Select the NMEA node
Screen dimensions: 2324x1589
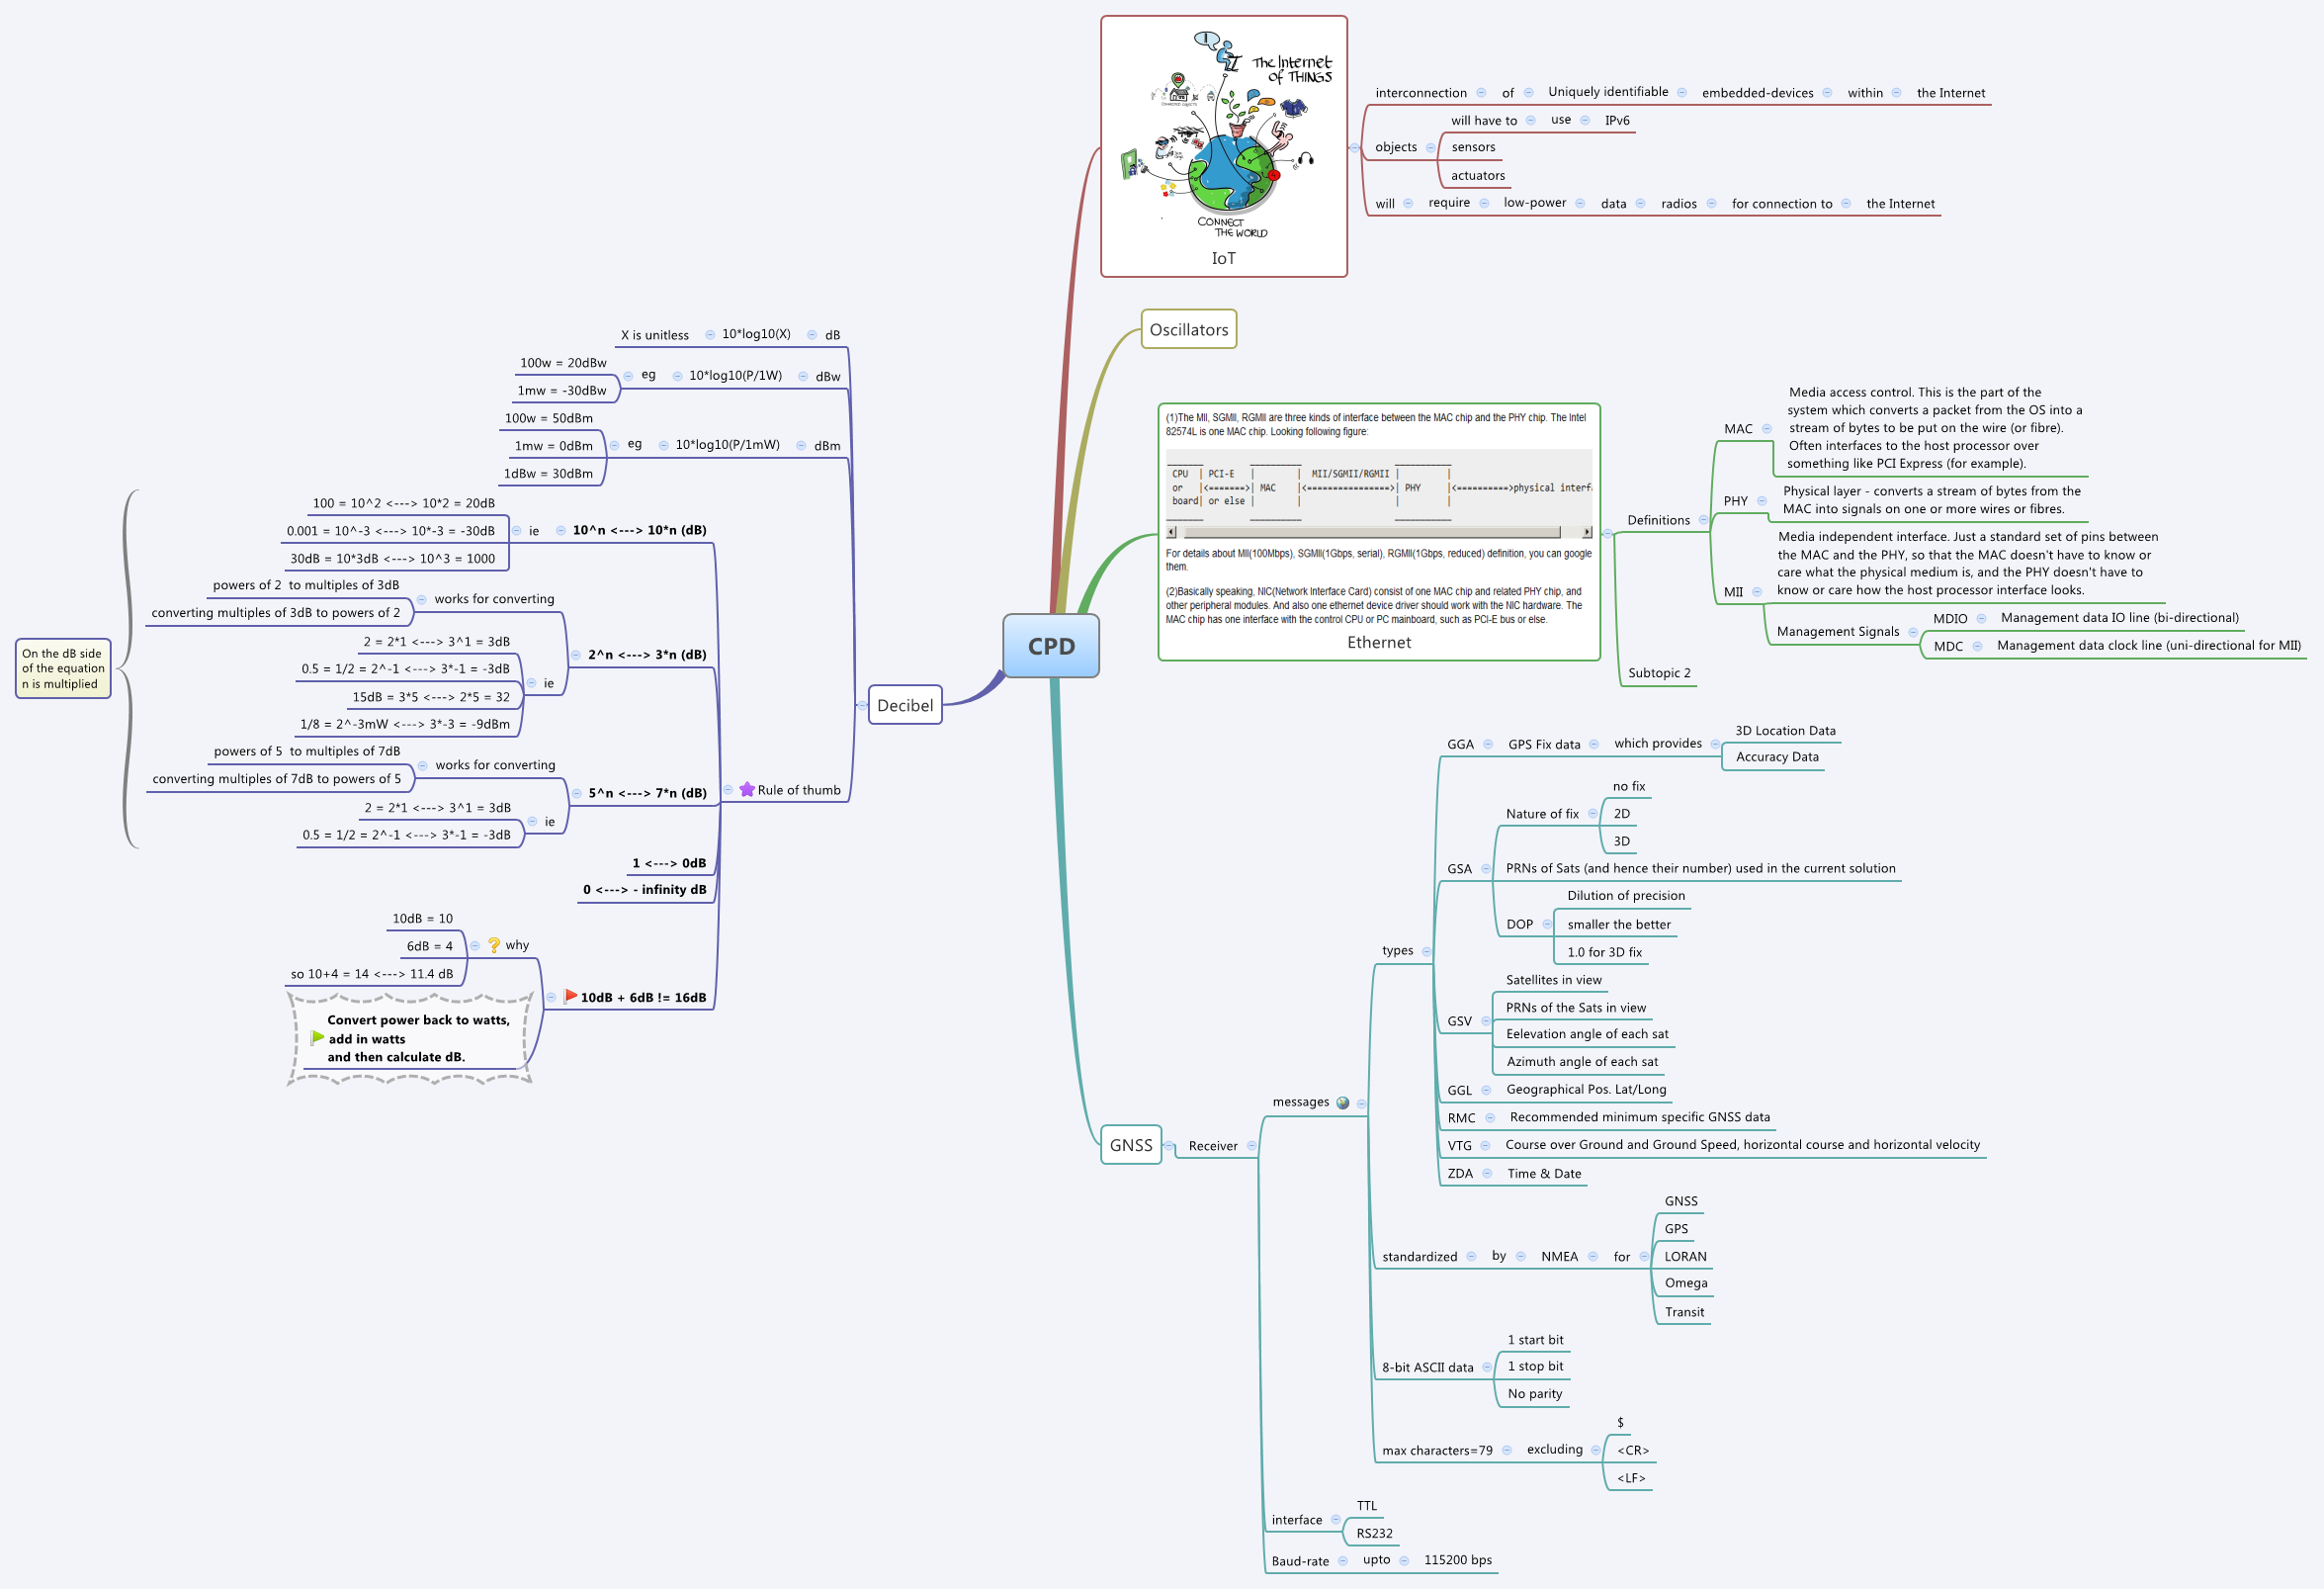click(1558, 1256)
